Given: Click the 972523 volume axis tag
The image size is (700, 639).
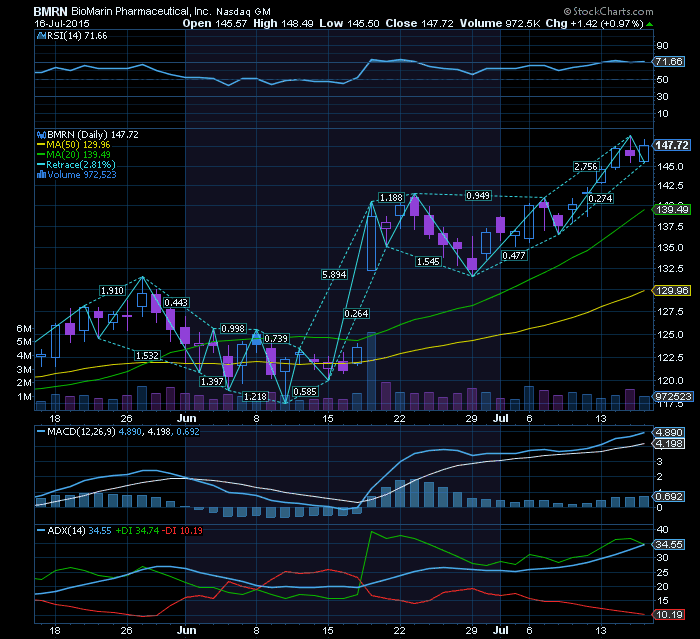Looking at the screenshot, I should [673, 397].
